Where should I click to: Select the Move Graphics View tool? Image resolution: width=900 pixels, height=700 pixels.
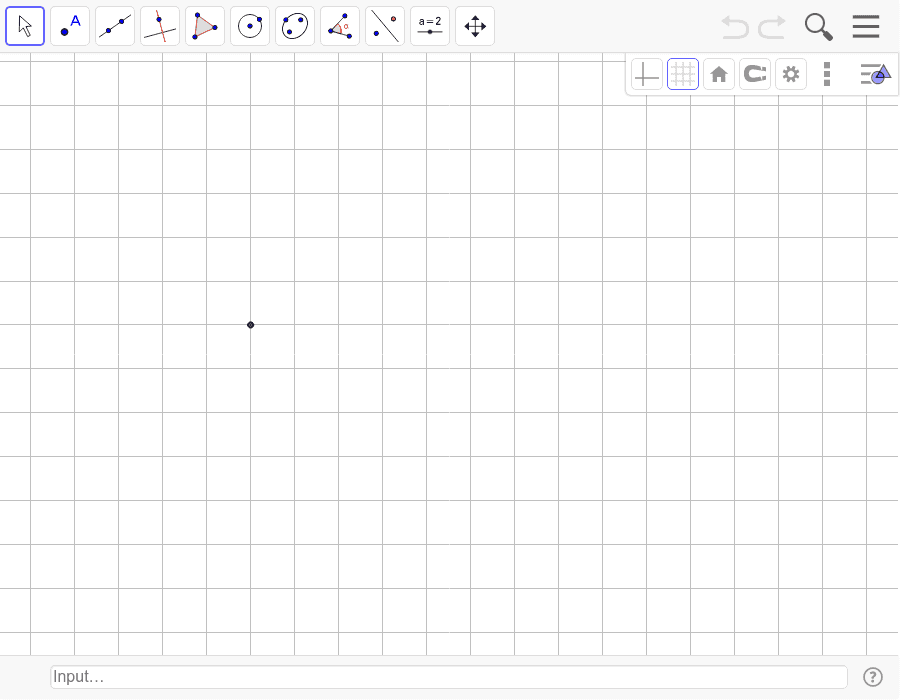coord(475,26)
